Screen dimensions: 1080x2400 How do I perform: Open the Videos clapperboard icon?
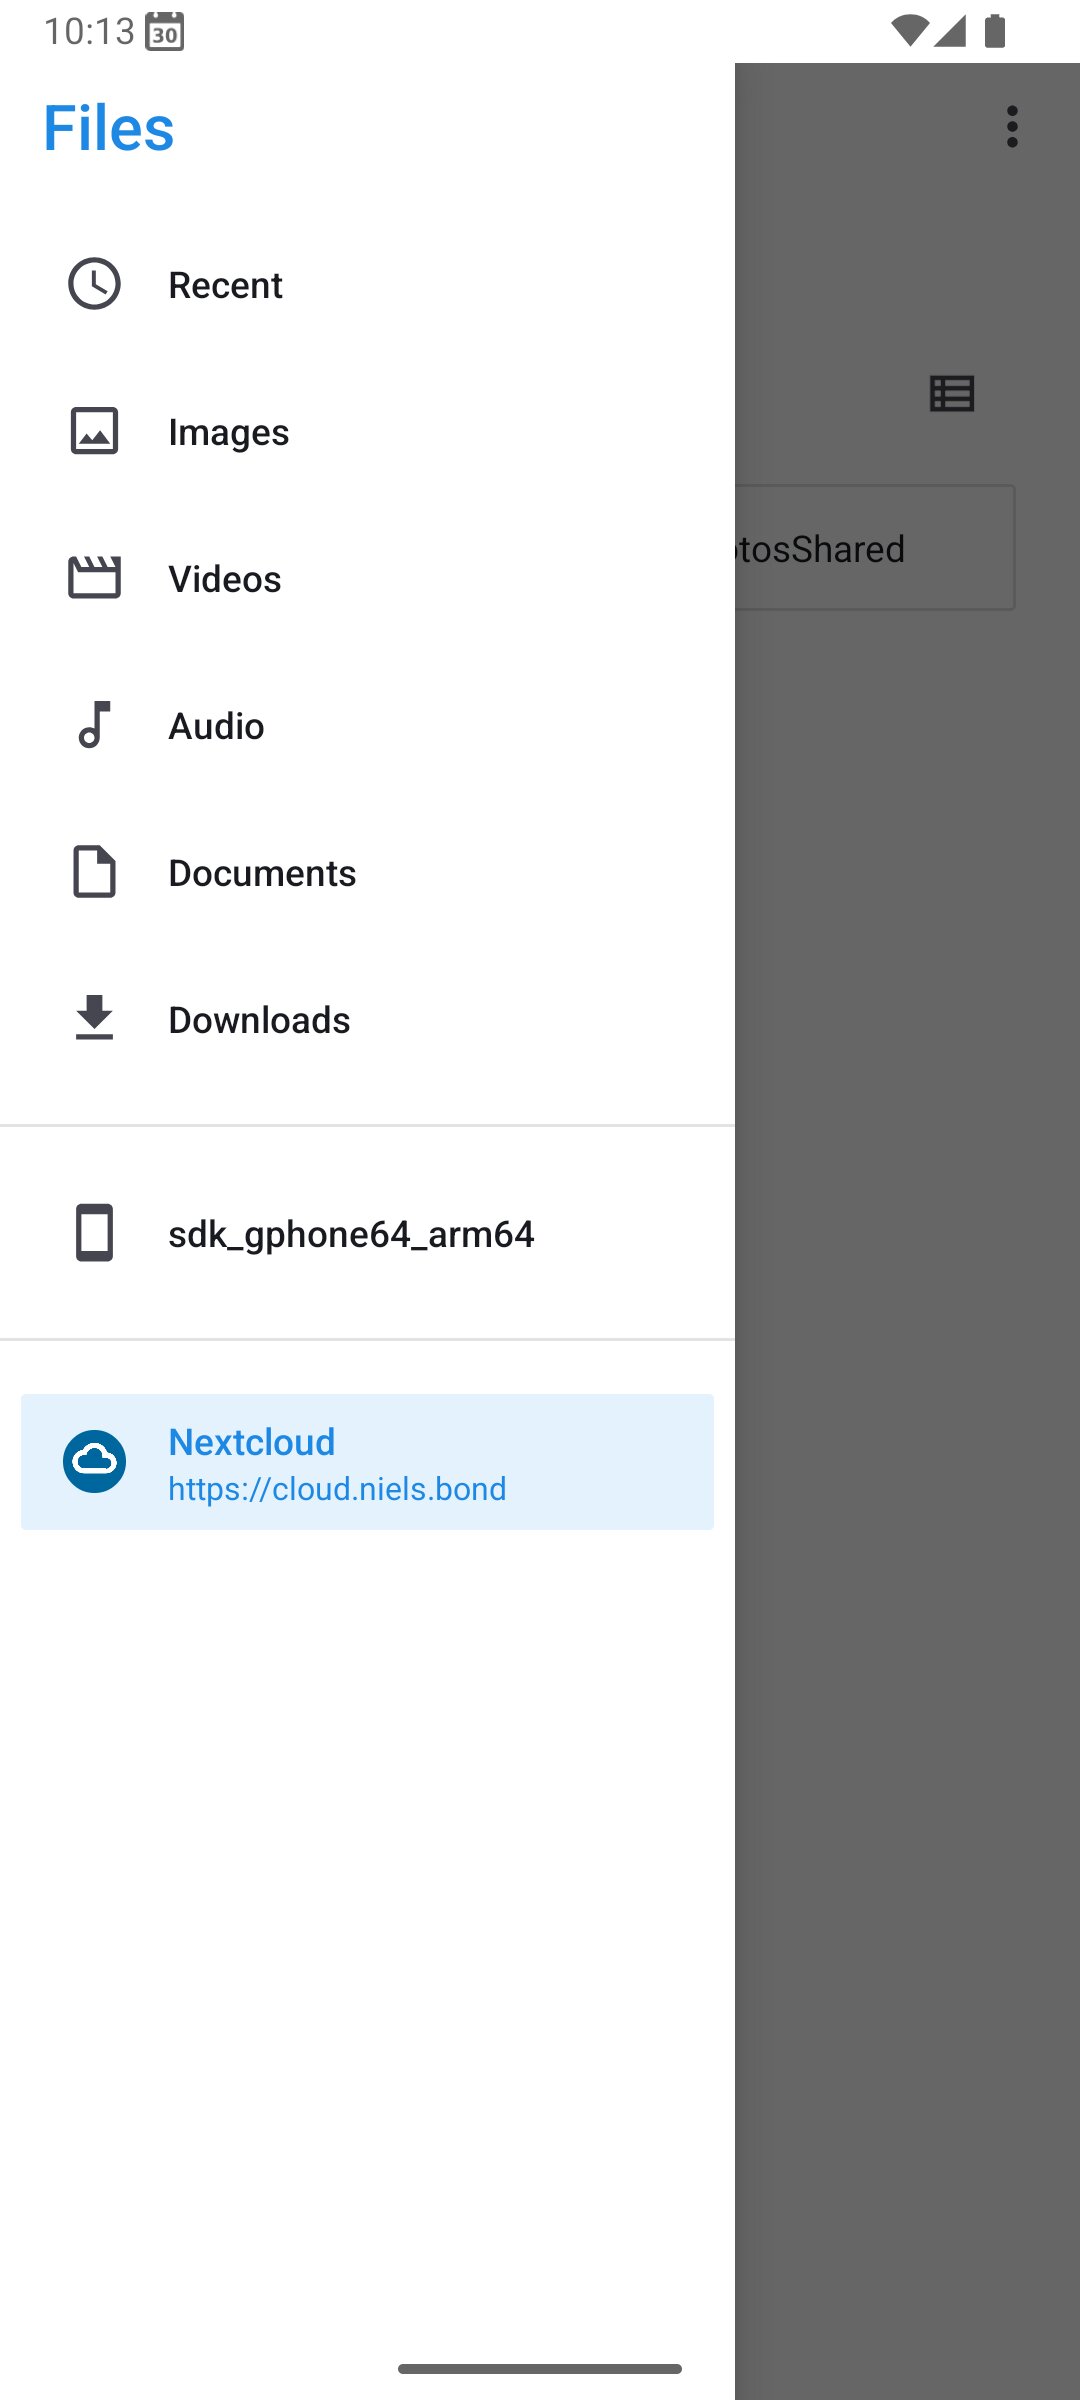[94, 578]
